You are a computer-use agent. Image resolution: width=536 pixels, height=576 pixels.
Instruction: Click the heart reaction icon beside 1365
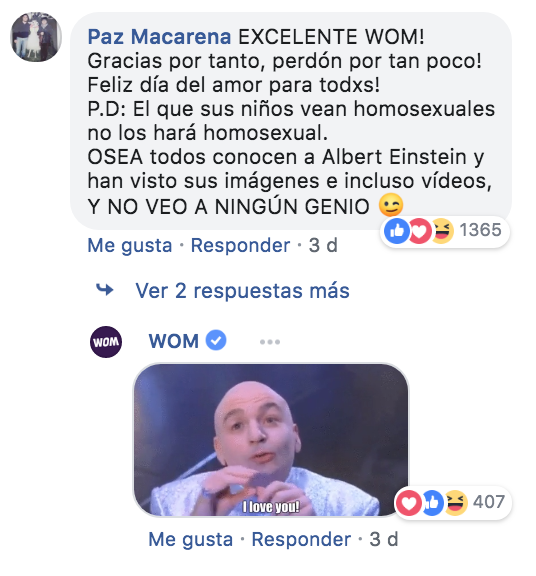(x=419, y=231)
